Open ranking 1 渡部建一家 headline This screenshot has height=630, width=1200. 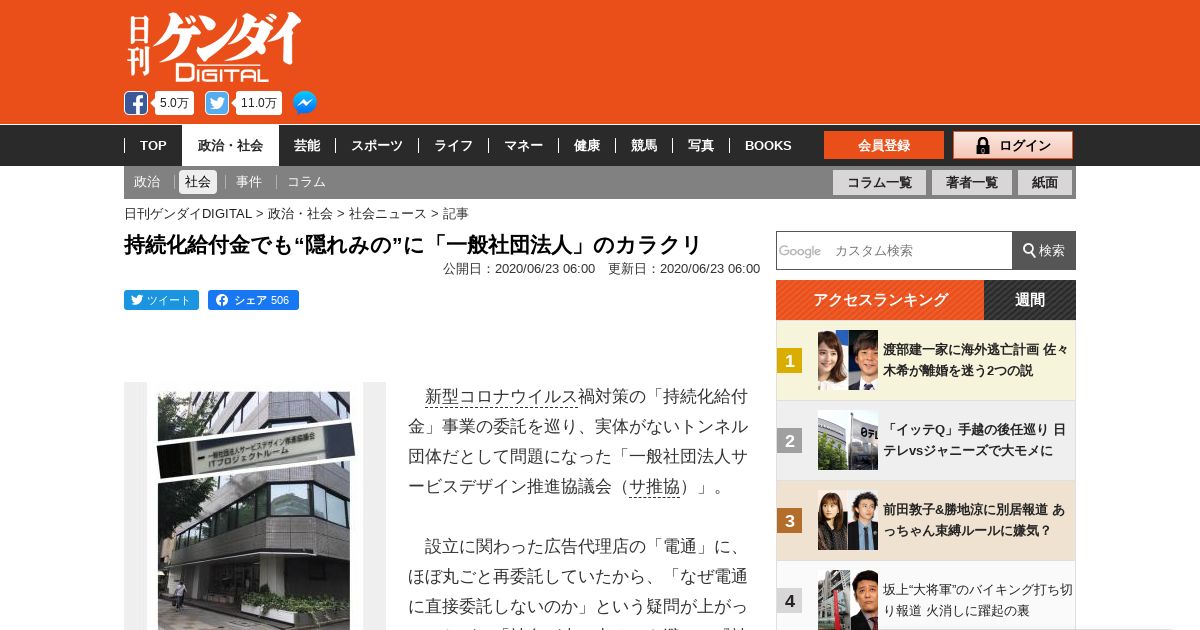(975, 360)
